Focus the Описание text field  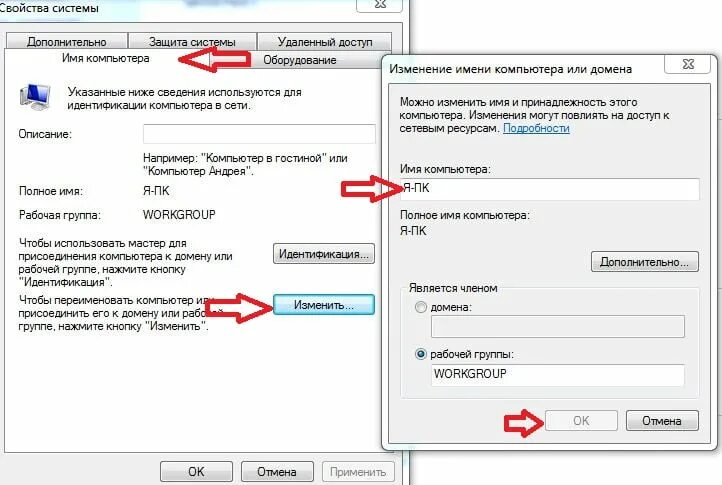point(259,134)
